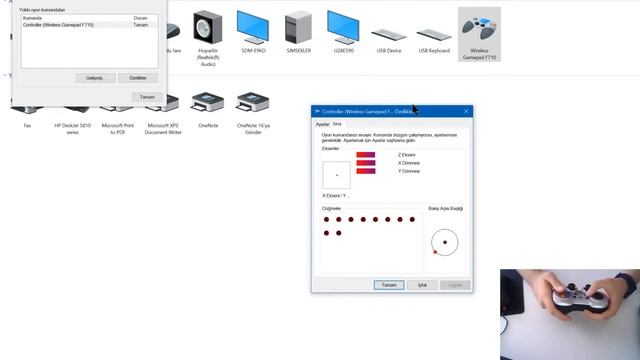Click the point-of-view hat circle indicator

coord(444,242)
